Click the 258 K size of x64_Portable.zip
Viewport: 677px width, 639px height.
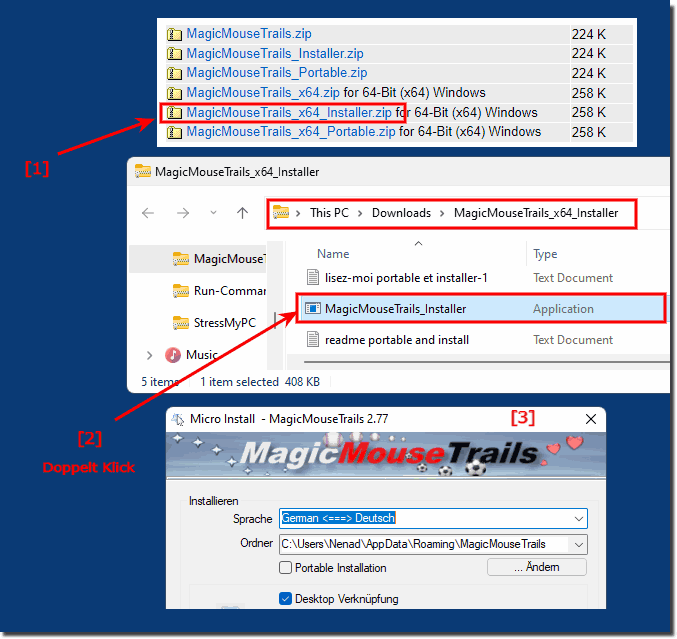(x=588, y=132)
